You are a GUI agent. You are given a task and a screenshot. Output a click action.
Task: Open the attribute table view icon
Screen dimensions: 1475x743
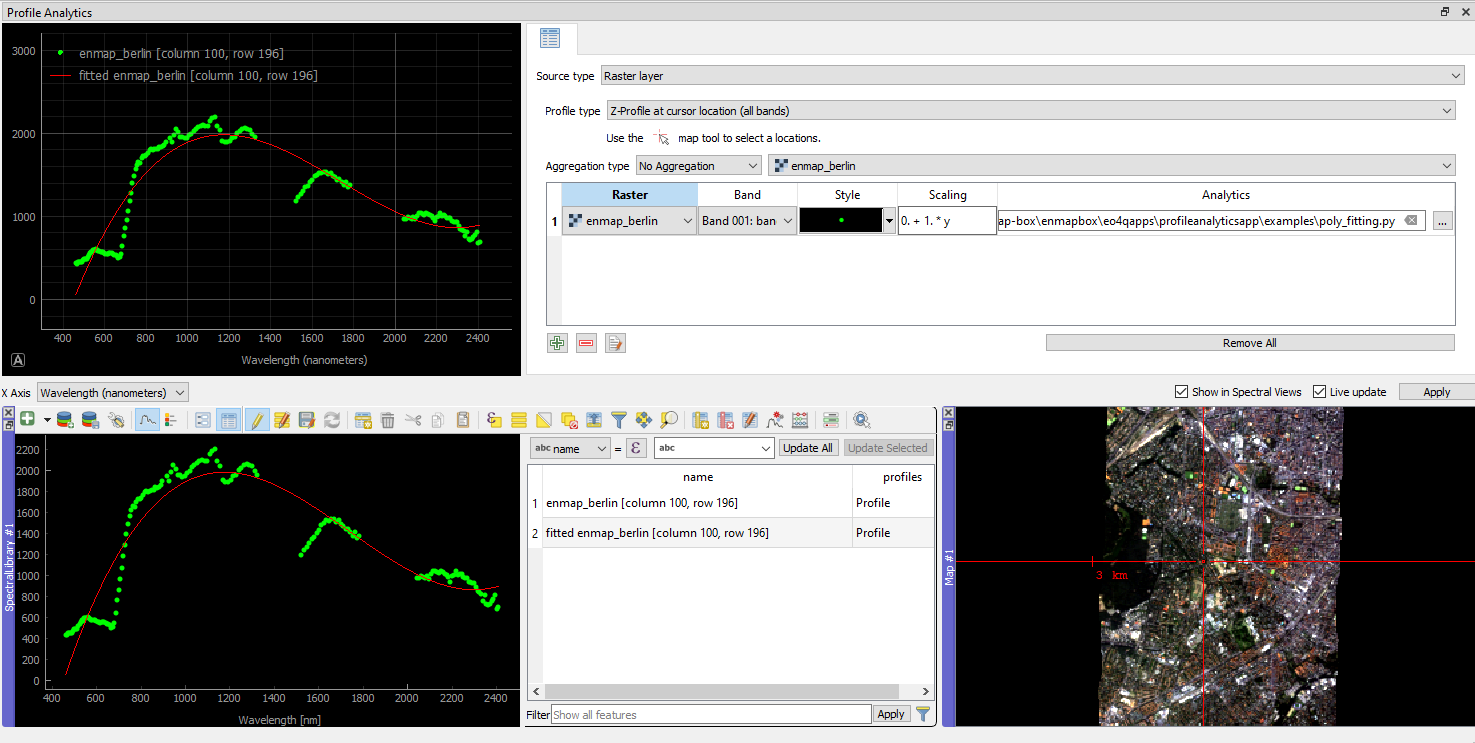click(229, 419)
